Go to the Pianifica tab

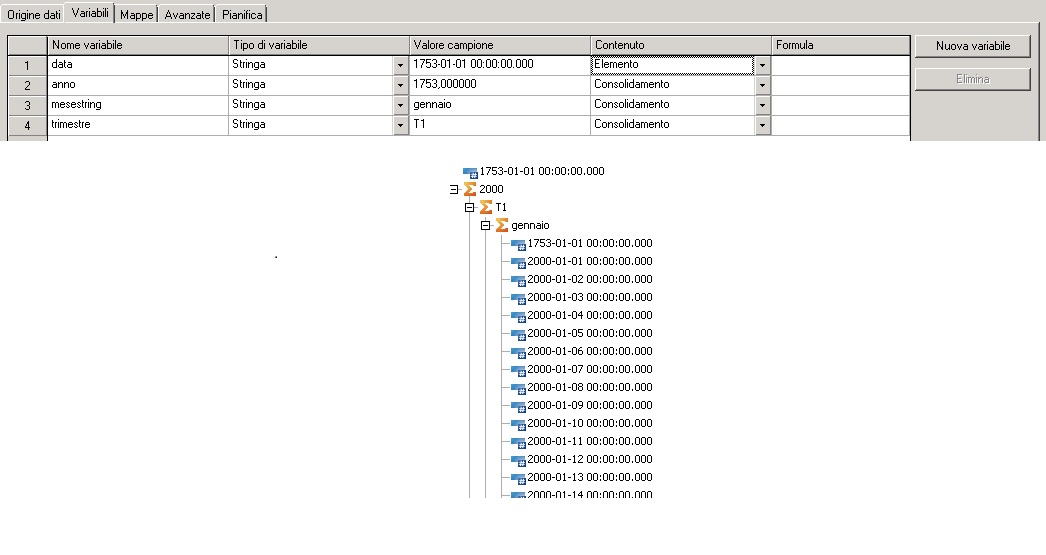point(242,15)
